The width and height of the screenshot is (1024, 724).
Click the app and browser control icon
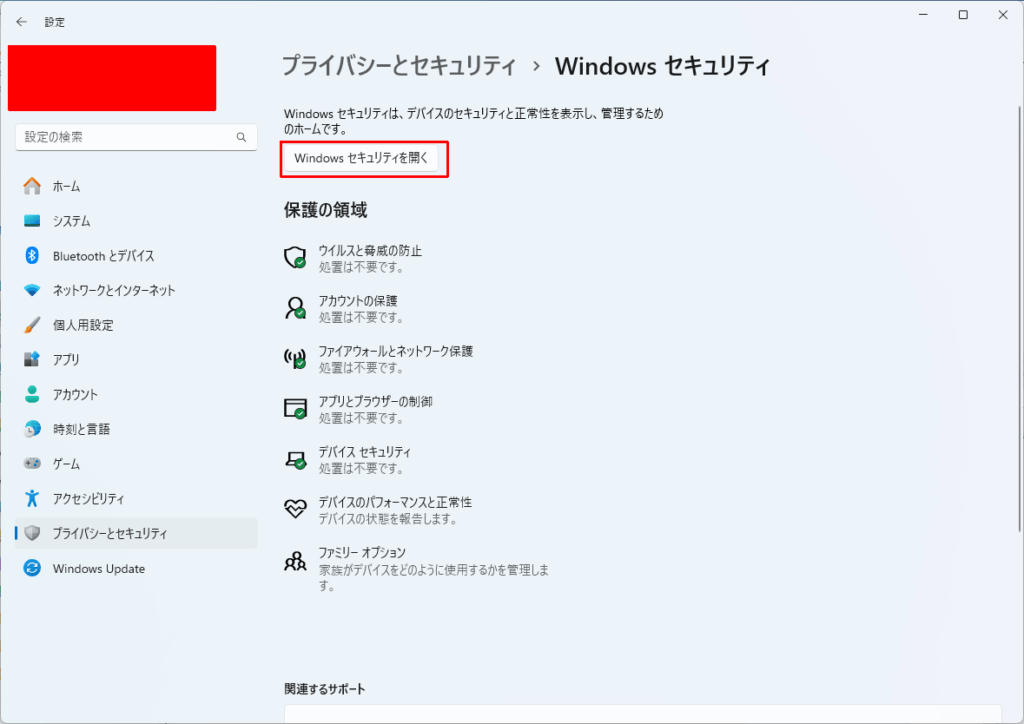[295, 408]
